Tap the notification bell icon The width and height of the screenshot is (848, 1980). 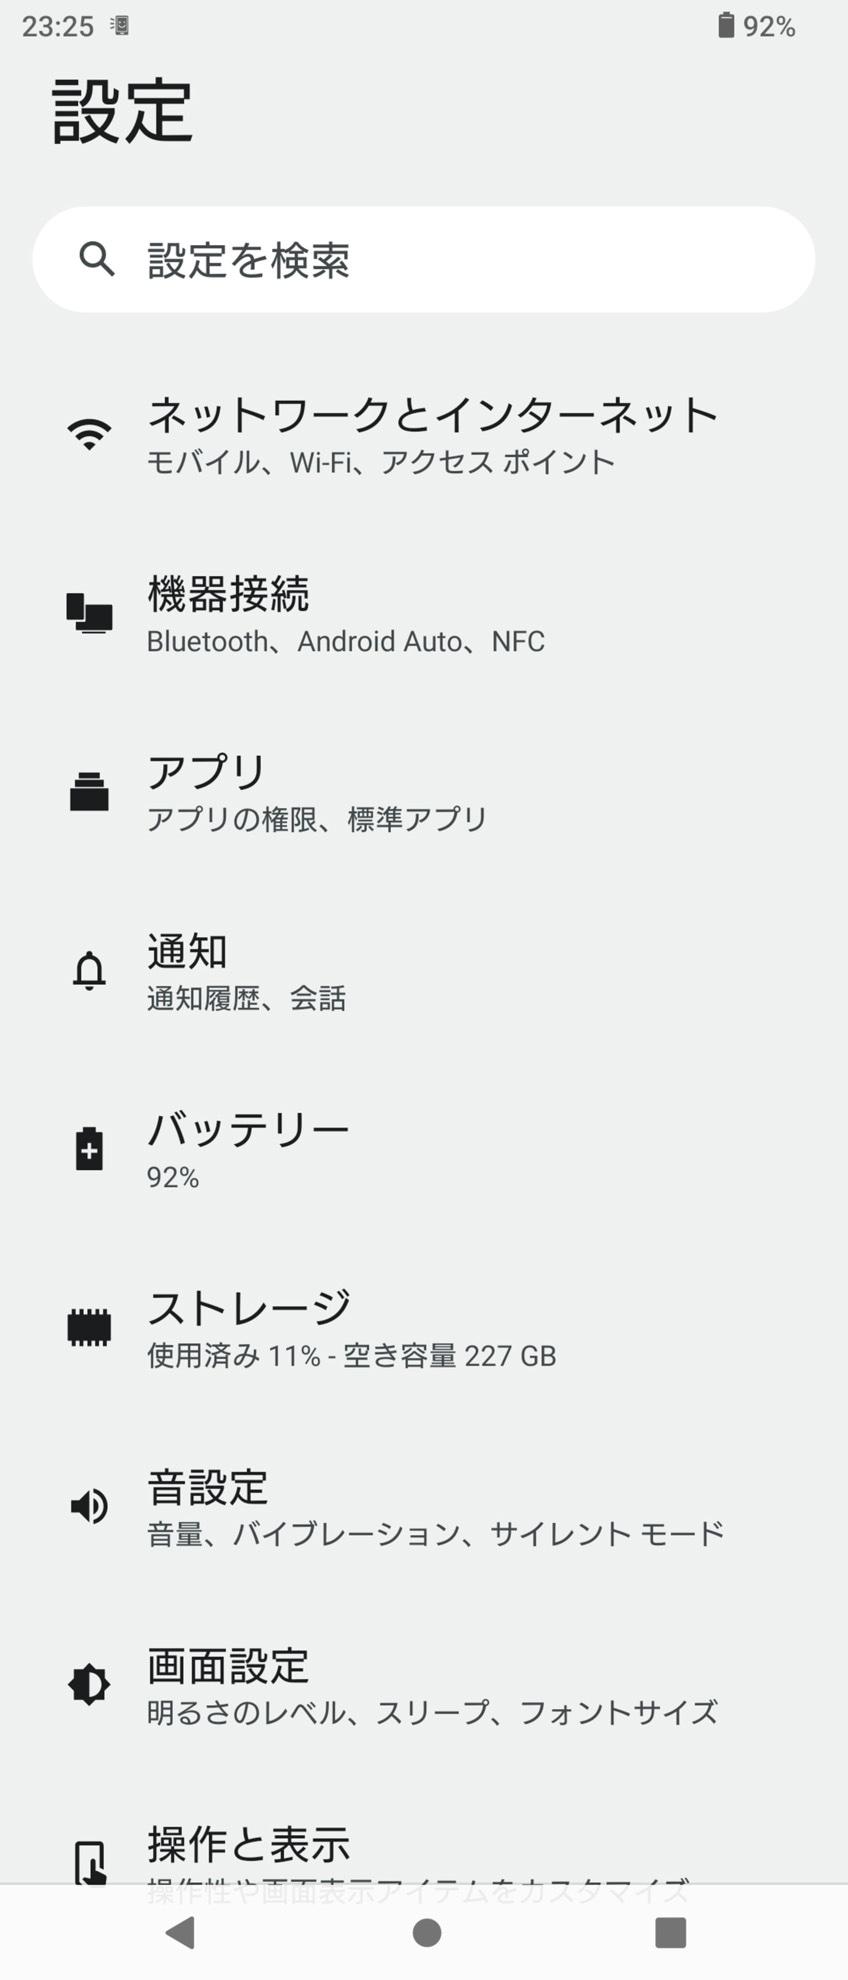click(x=89, y=970)
